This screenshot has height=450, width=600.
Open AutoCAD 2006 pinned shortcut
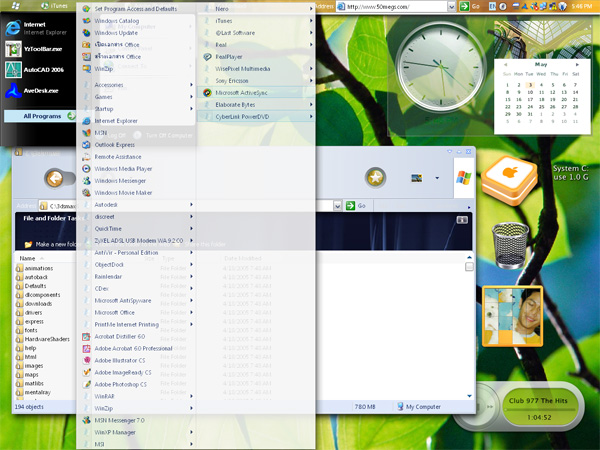36,70
